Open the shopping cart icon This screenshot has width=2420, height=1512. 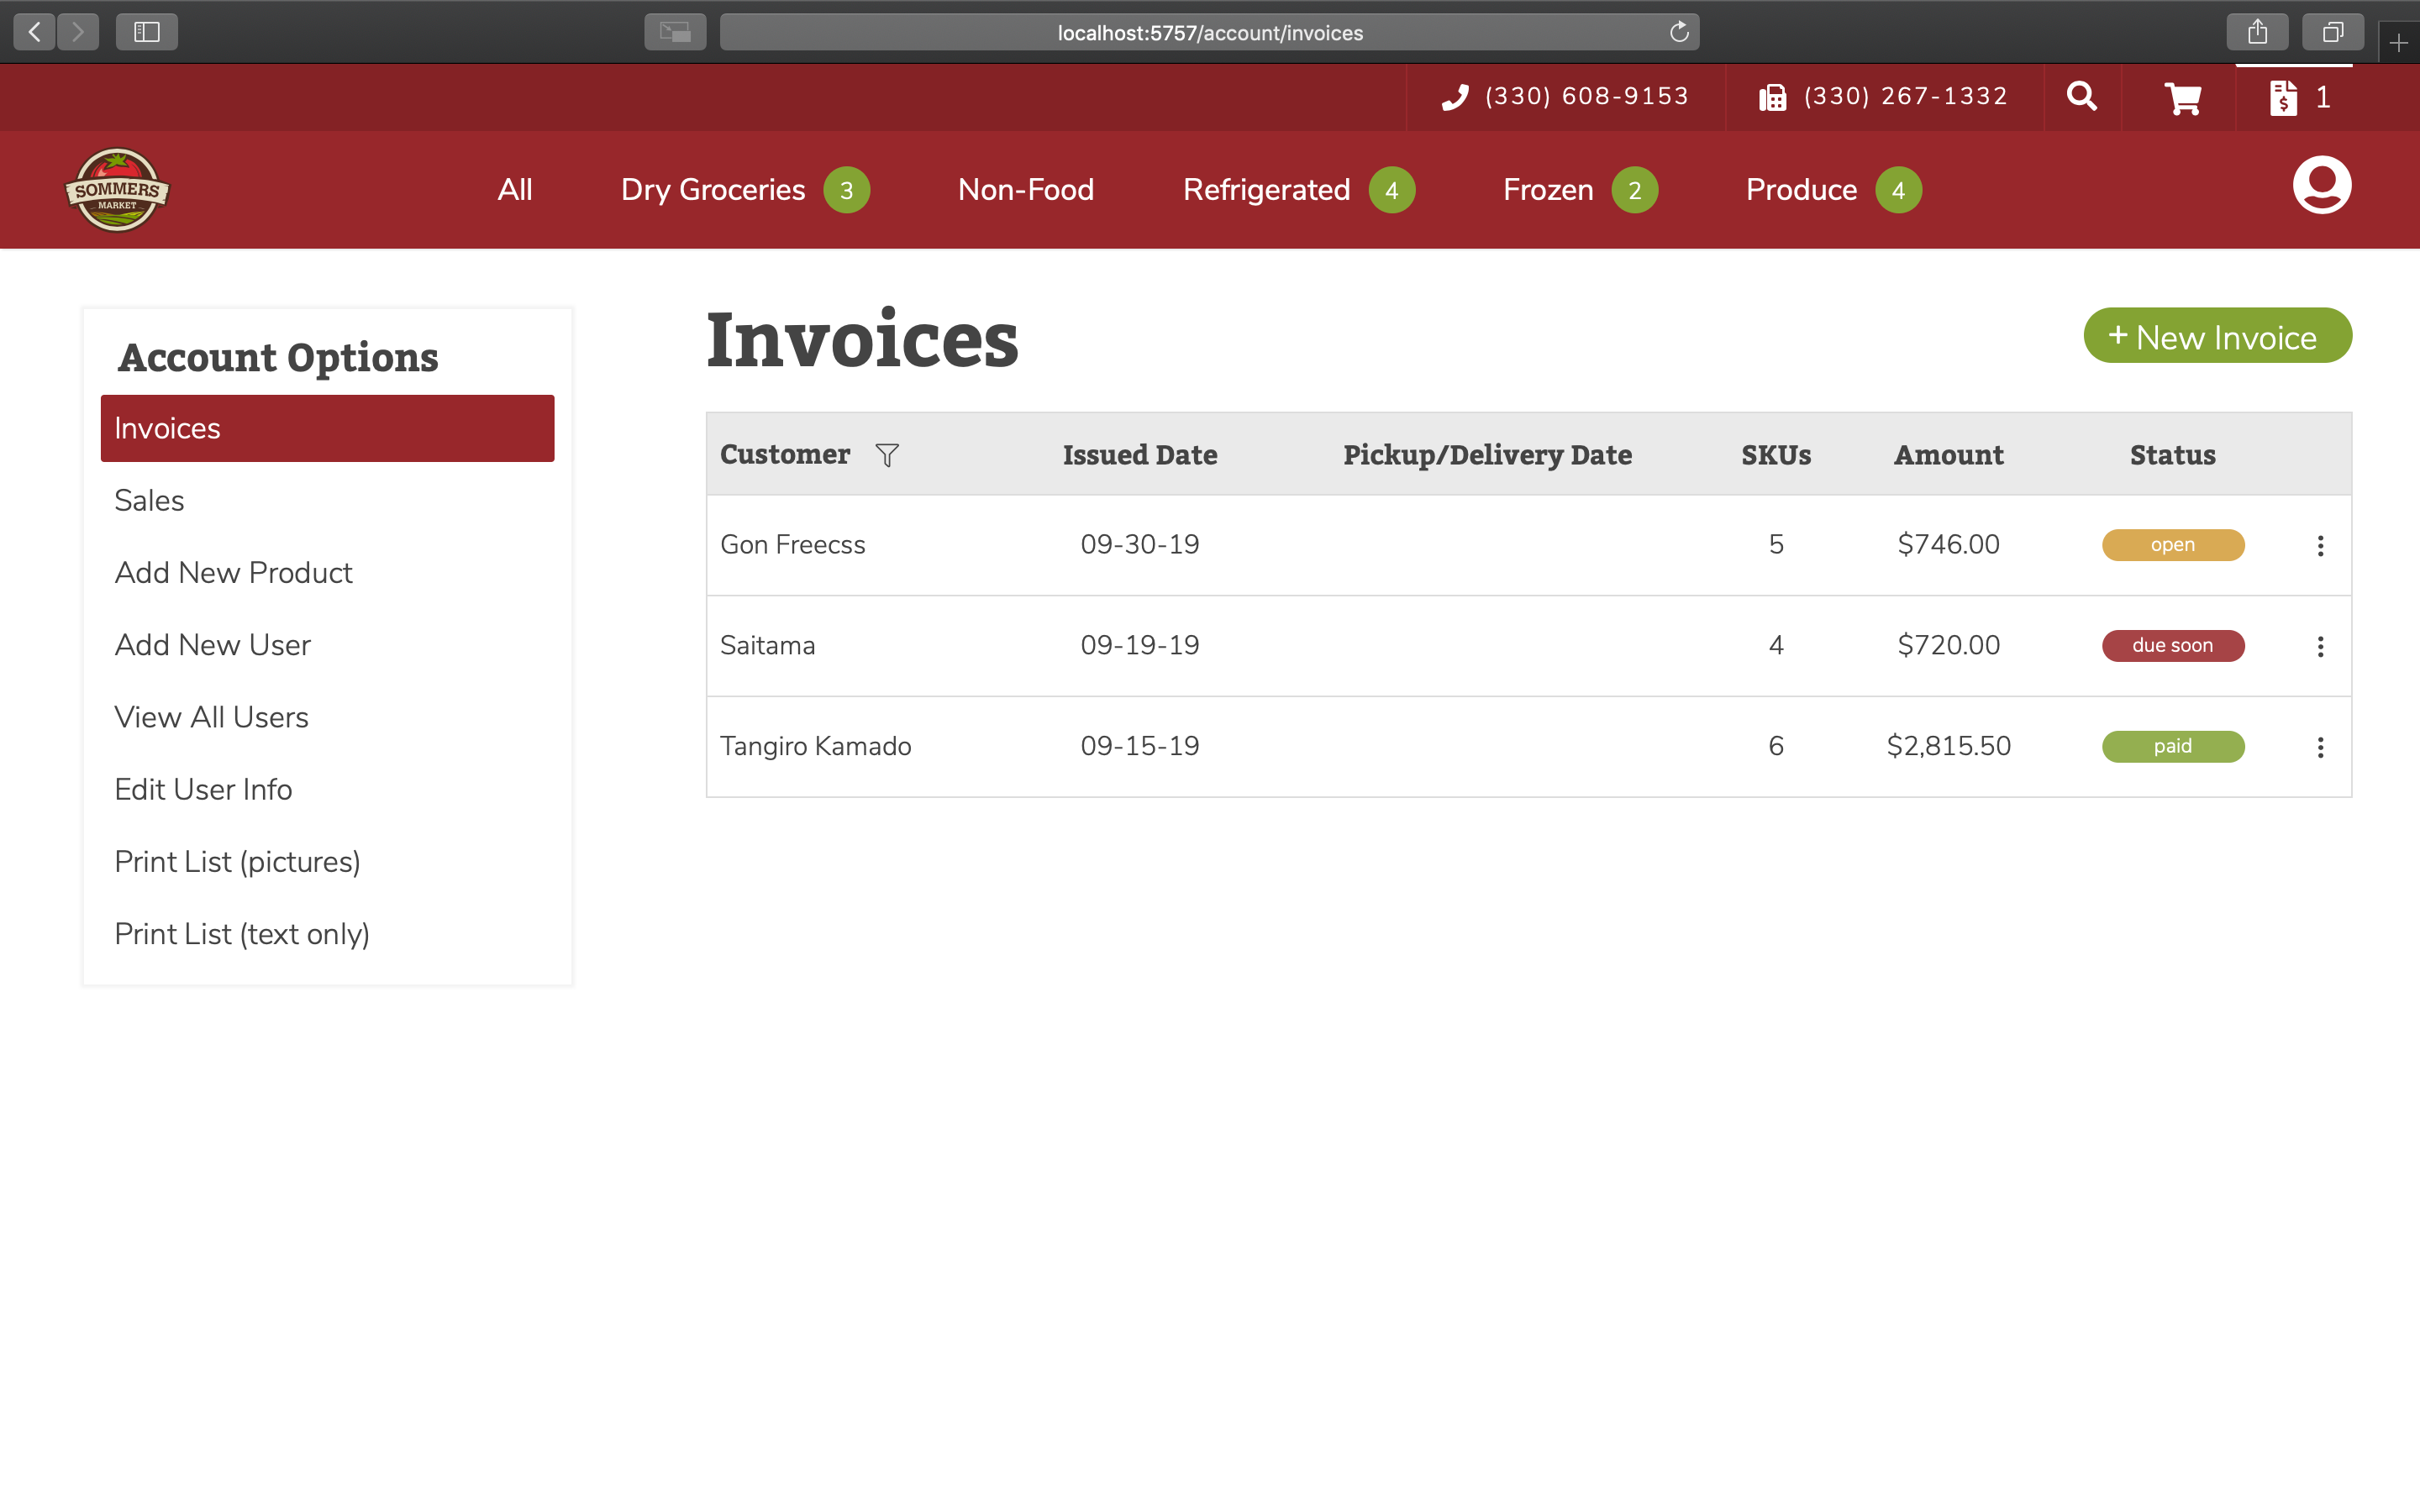(2182, 98)
